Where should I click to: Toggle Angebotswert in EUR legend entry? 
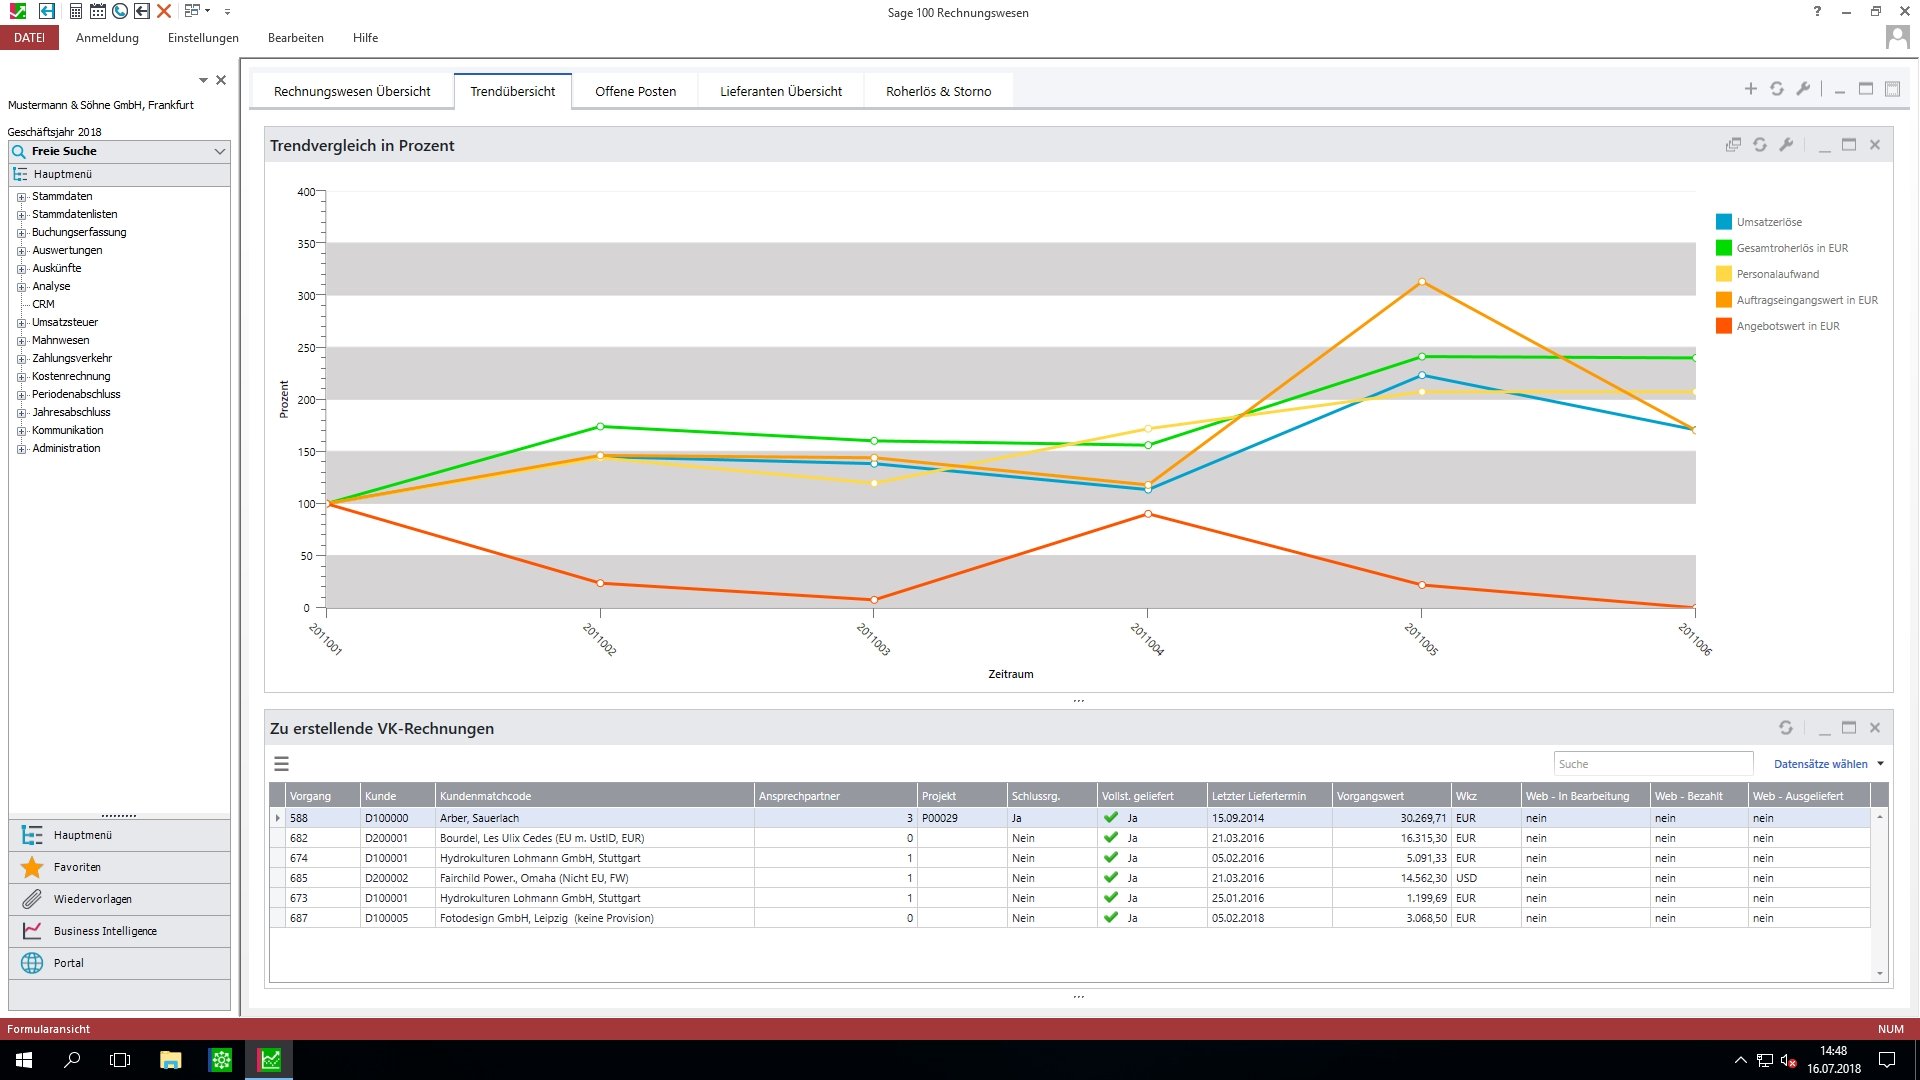[1787, 326]
